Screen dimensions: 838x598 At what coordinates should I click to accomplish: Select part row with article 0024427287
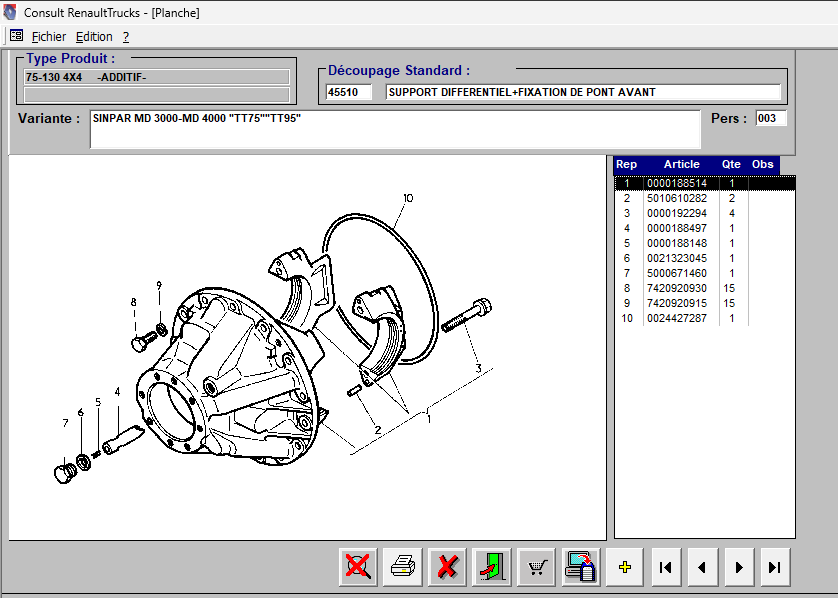(676, 318)
